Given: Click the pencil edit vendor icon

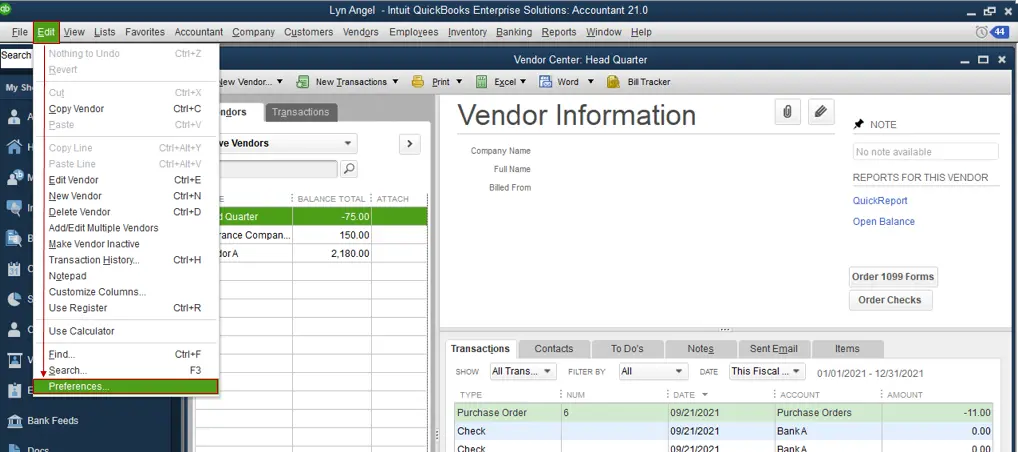Looking at the screenshot, I should [821, 112].
